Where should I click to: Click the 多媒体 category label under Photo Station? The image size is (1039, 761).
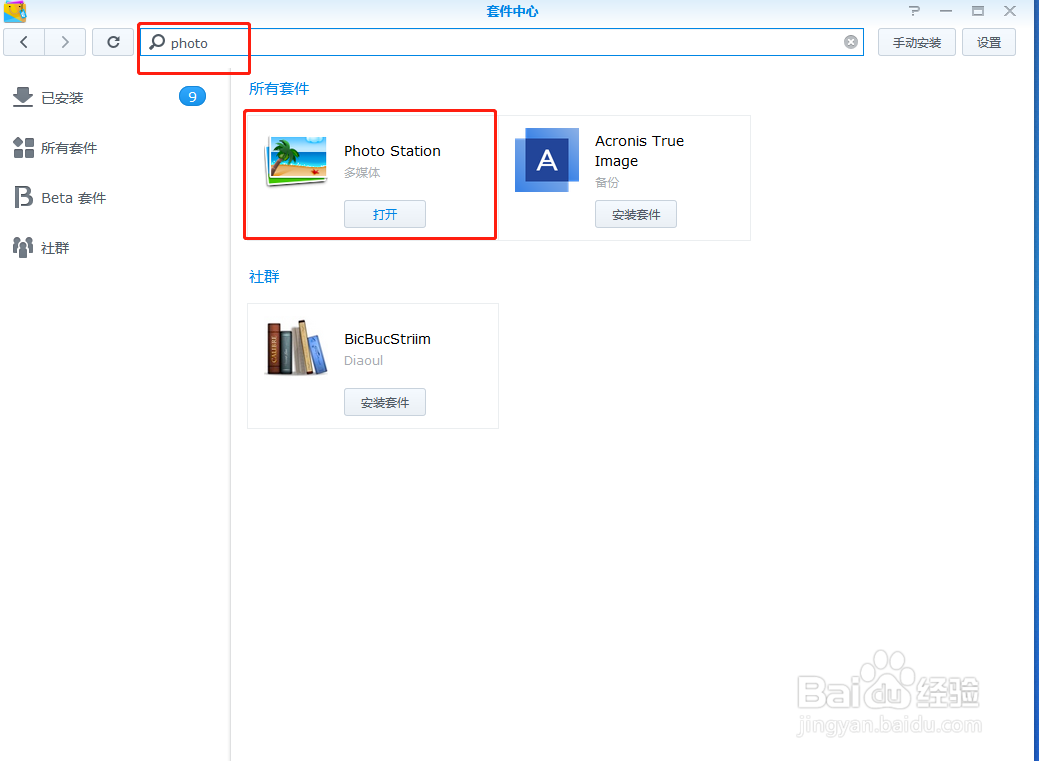362,173
